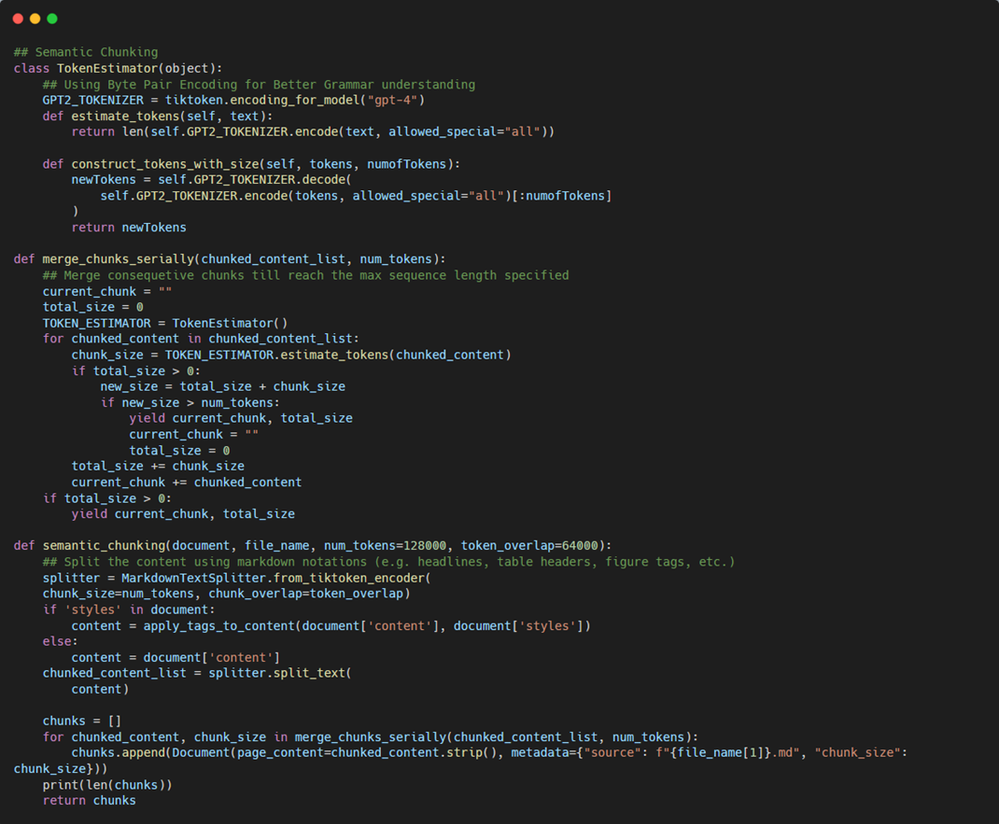This screenshot has width=999, height=824.
Task: Click the yellow minimize window dot
Action: pyautogui.click(x=35, y=18)
